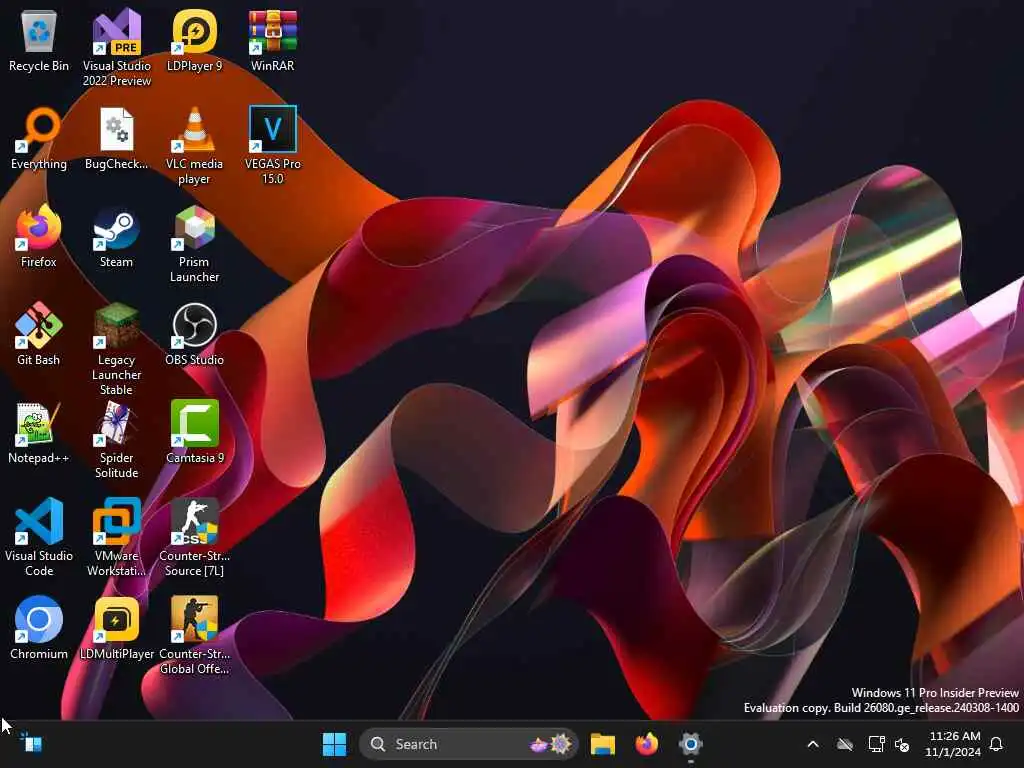Select the LDMultiPlayer shortcut
The image size is (1024, 768).
116,629
